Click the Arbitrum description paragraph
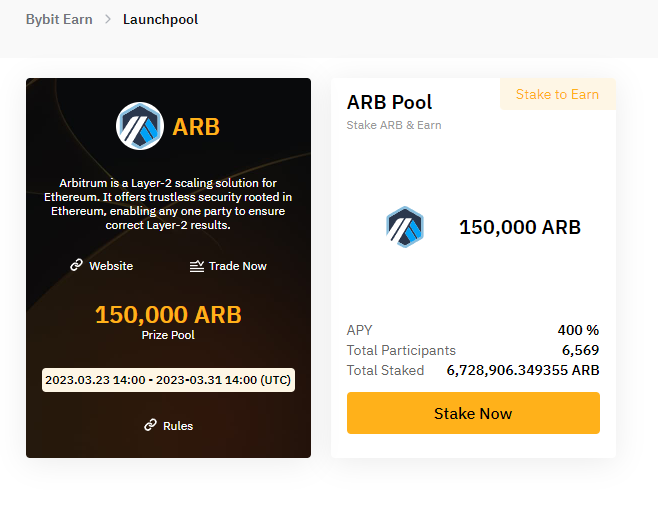 coord(168,204)
